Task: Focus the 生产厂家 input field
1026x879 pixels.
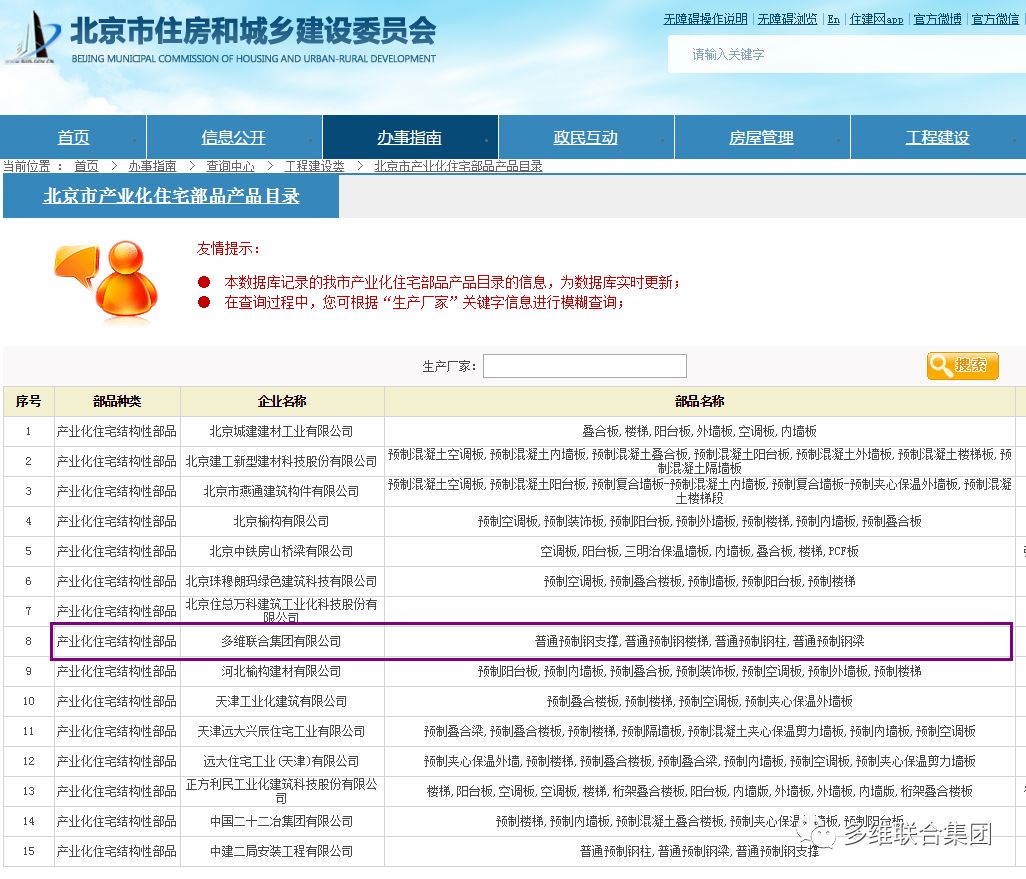Action: pyautogui.click(x=584, y=366)
